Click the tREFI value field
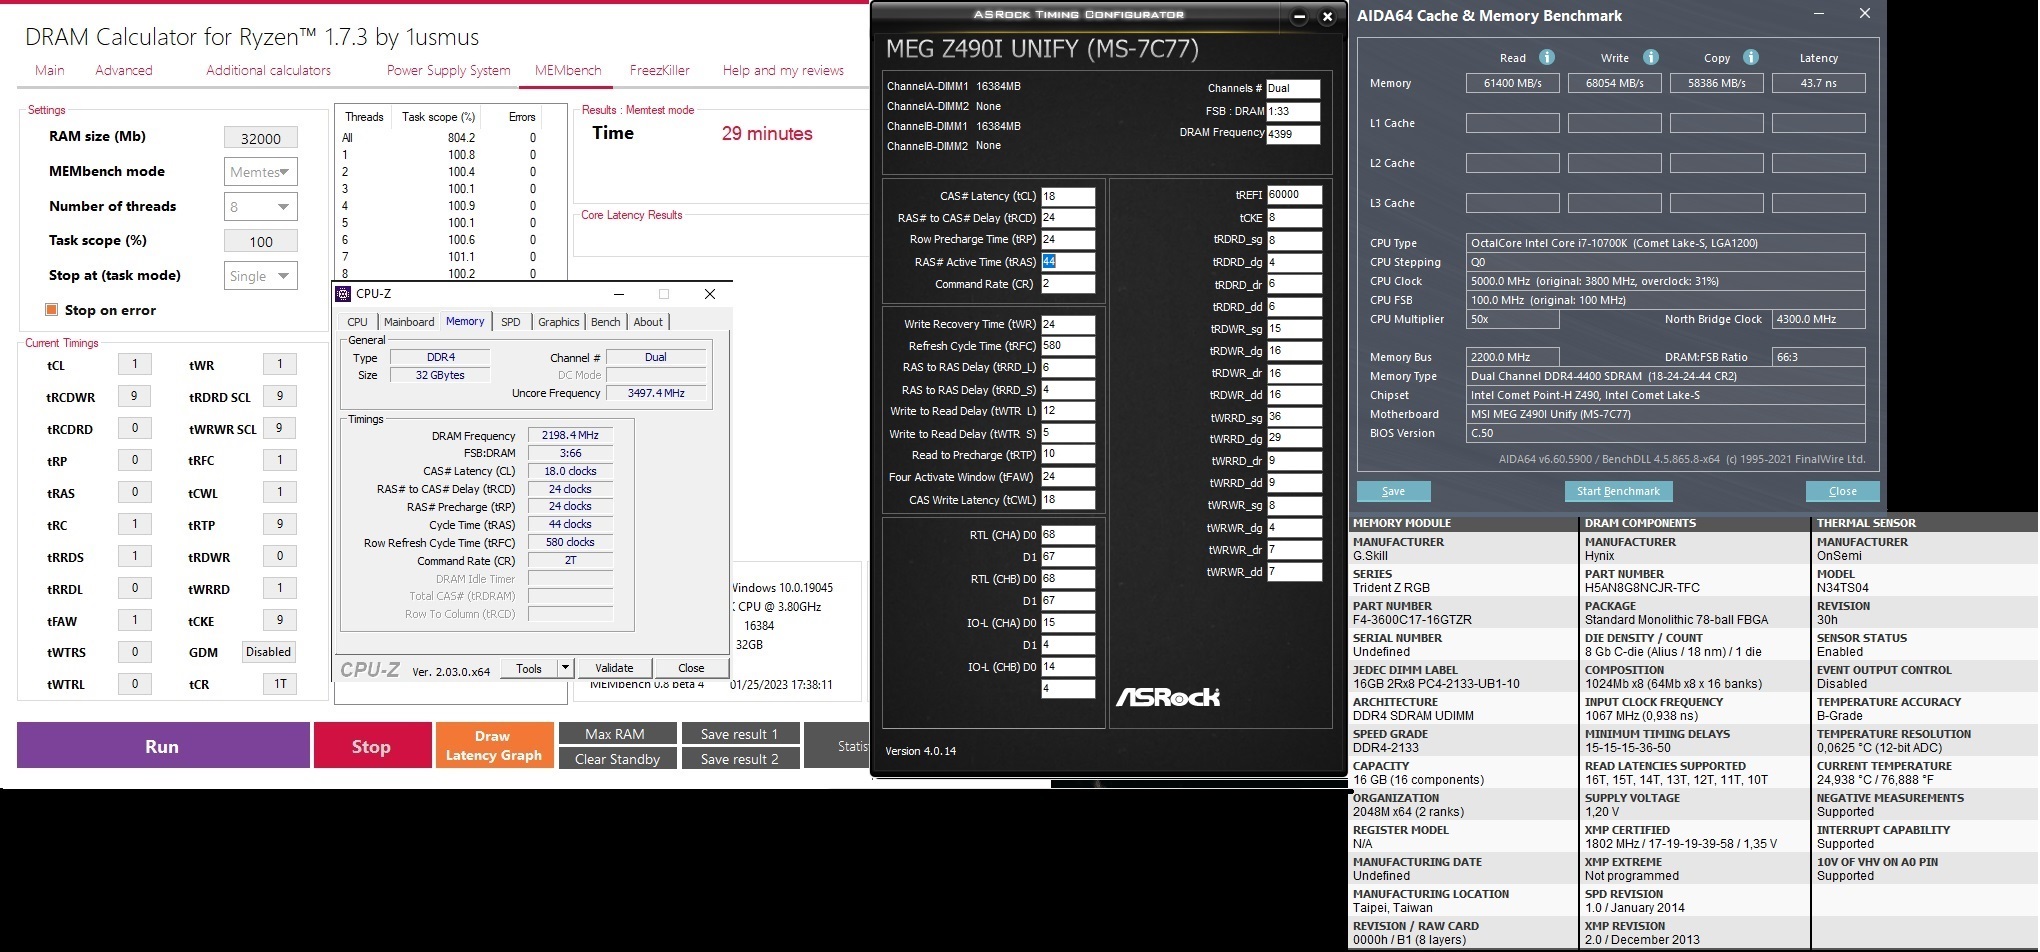Screen dimensions: 2040x952 1294,195
